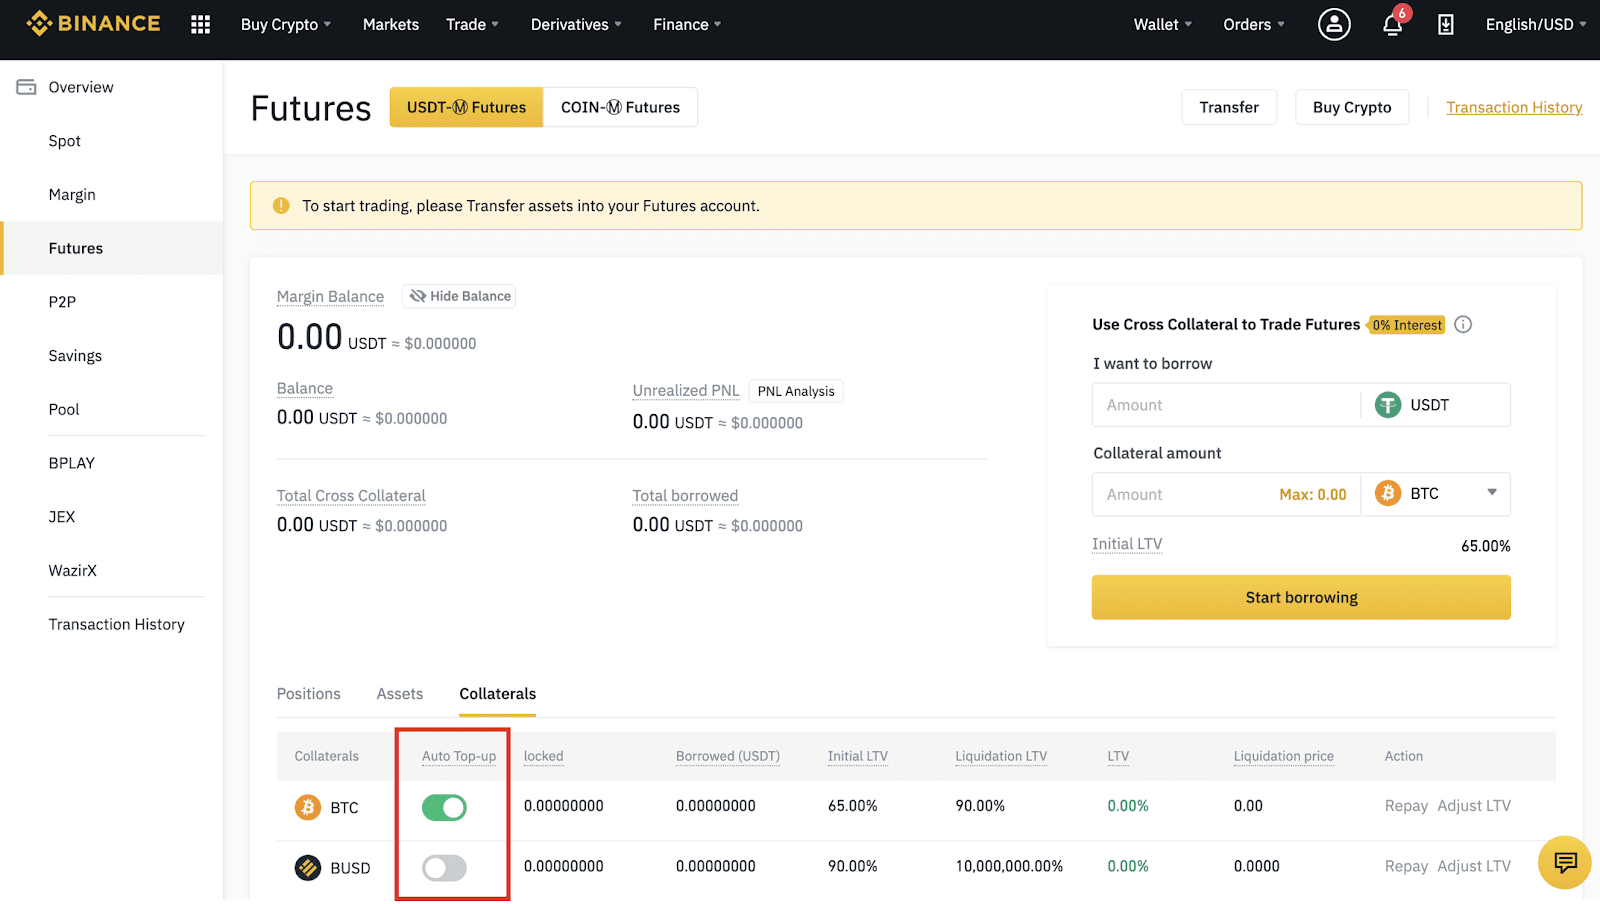Click Adjust LTV in the BUSD row

(x=1474, y=866)
